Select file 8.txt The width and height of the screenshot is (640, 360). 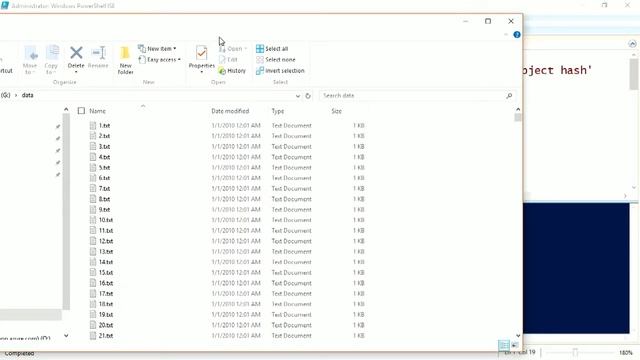pos(104,199)
